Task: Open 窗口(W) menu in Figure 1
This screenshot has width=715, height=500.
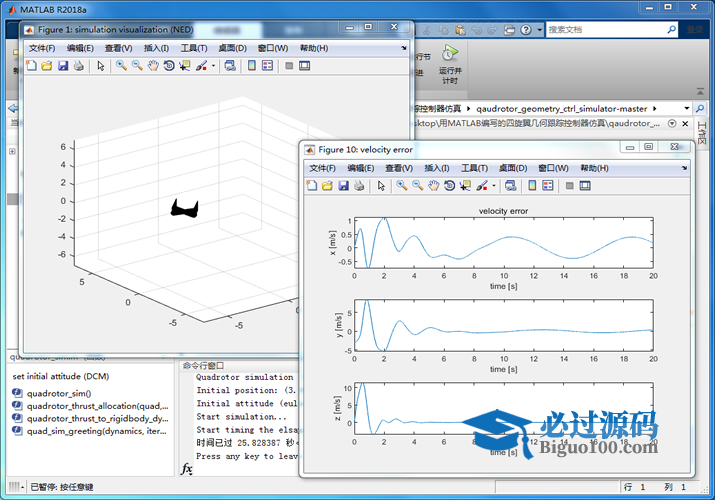Action: click(273, 48)
